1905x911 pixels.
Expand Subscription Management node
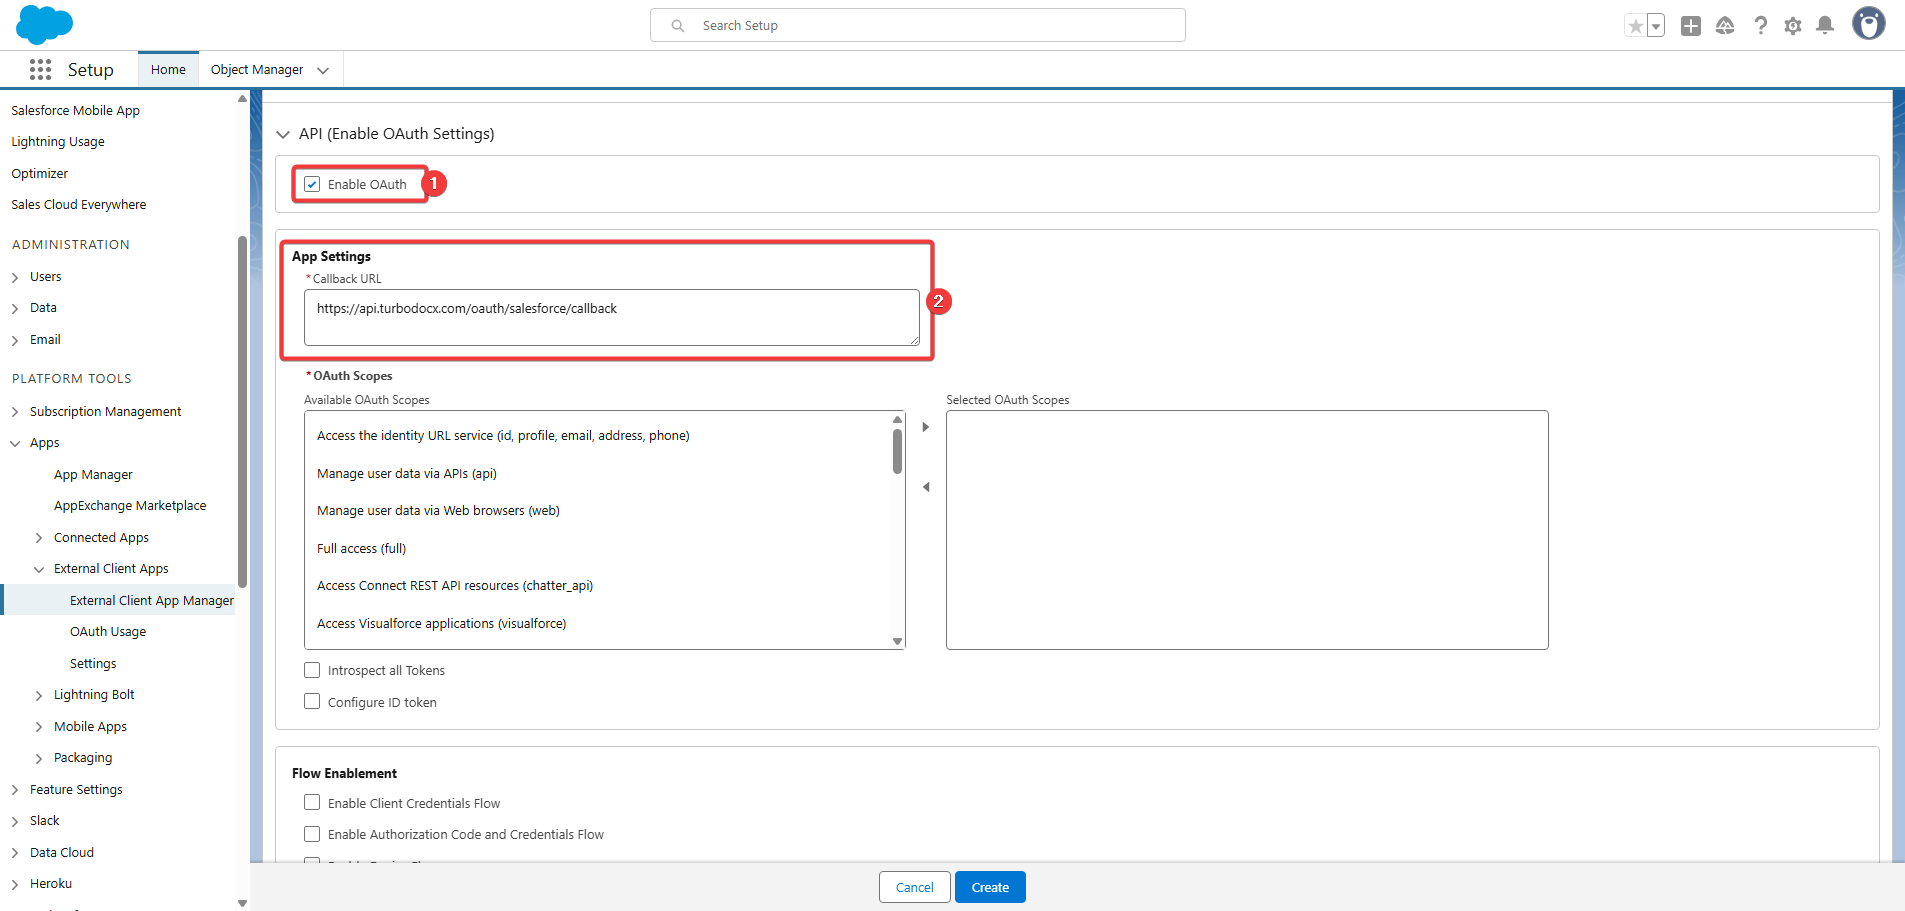tap(15, 412)
